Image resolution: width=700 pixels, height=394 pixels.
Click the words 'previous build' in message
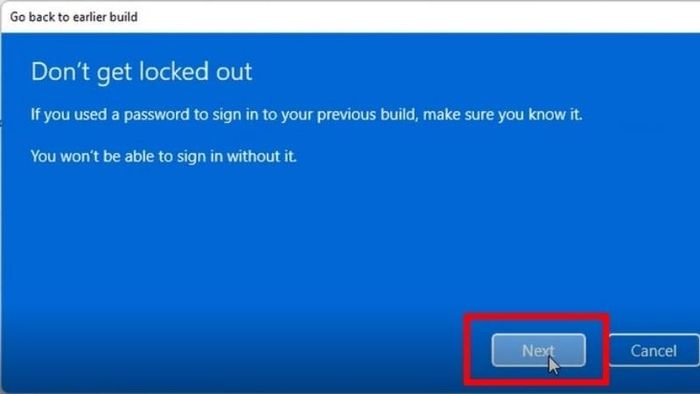click(x=367, y=115)
